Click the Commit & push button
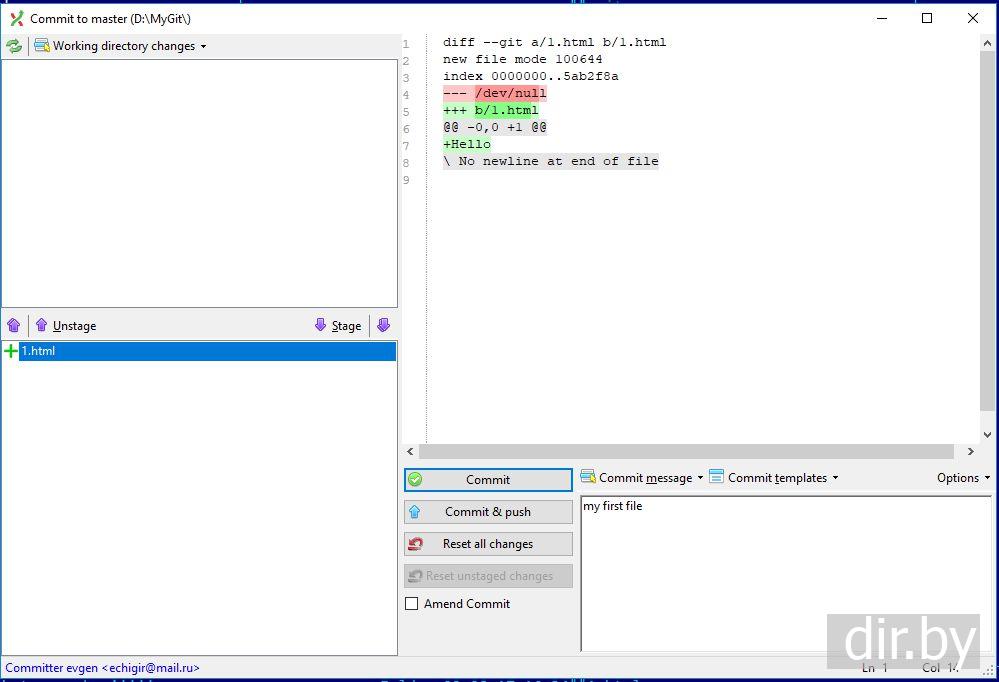 pyautogui.click(x=488, y=512)
